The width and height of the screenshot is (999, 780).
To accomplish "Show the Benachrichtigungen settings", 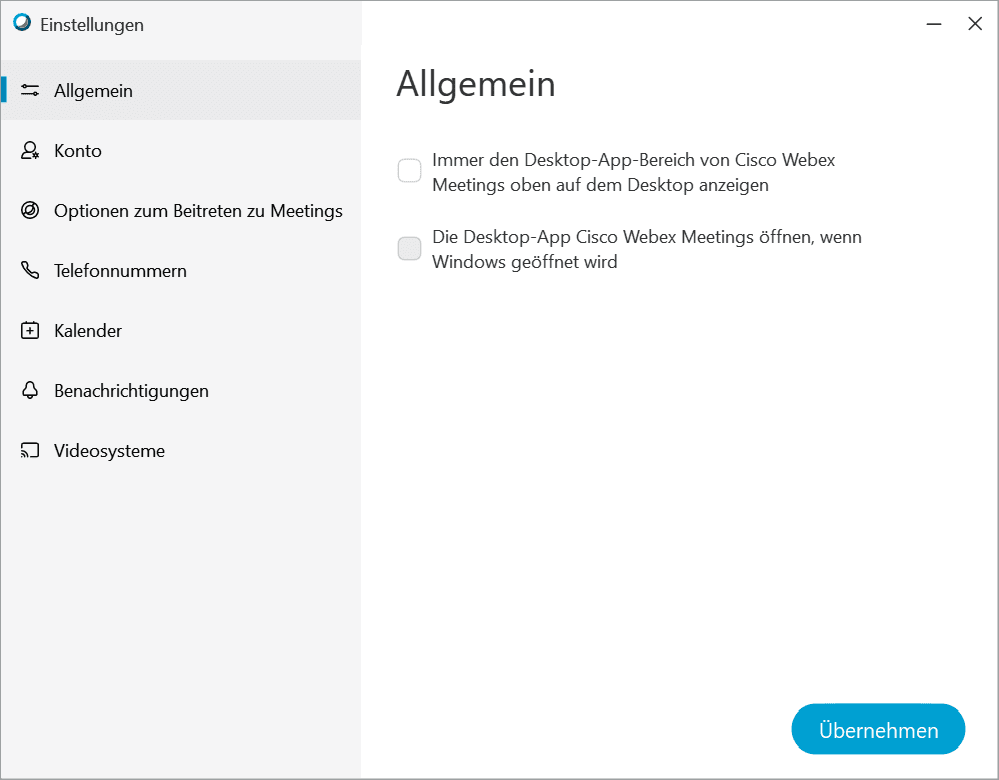I will coord(181,390).
